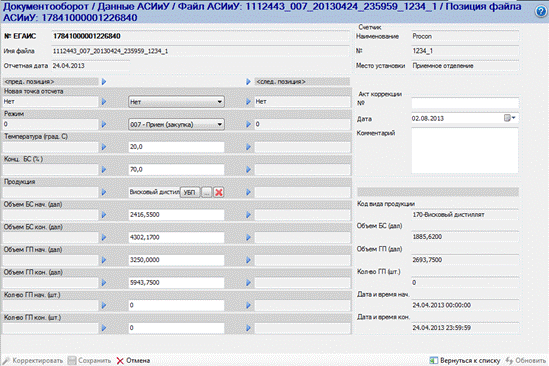The image size is (549, 366).
Task: Open the help question mark icon
Action: 541,12
